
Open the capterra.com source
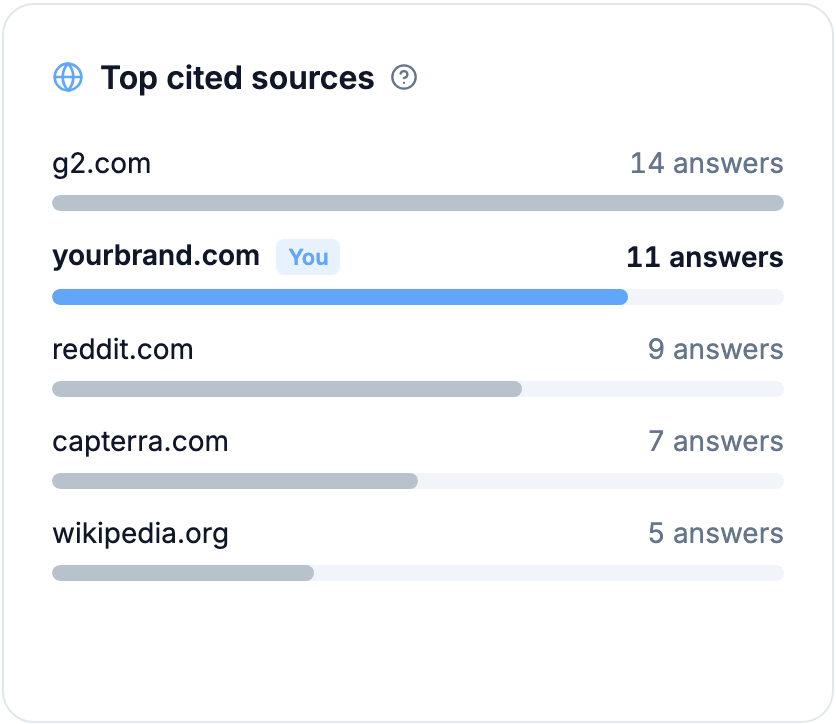coord(140,443)
